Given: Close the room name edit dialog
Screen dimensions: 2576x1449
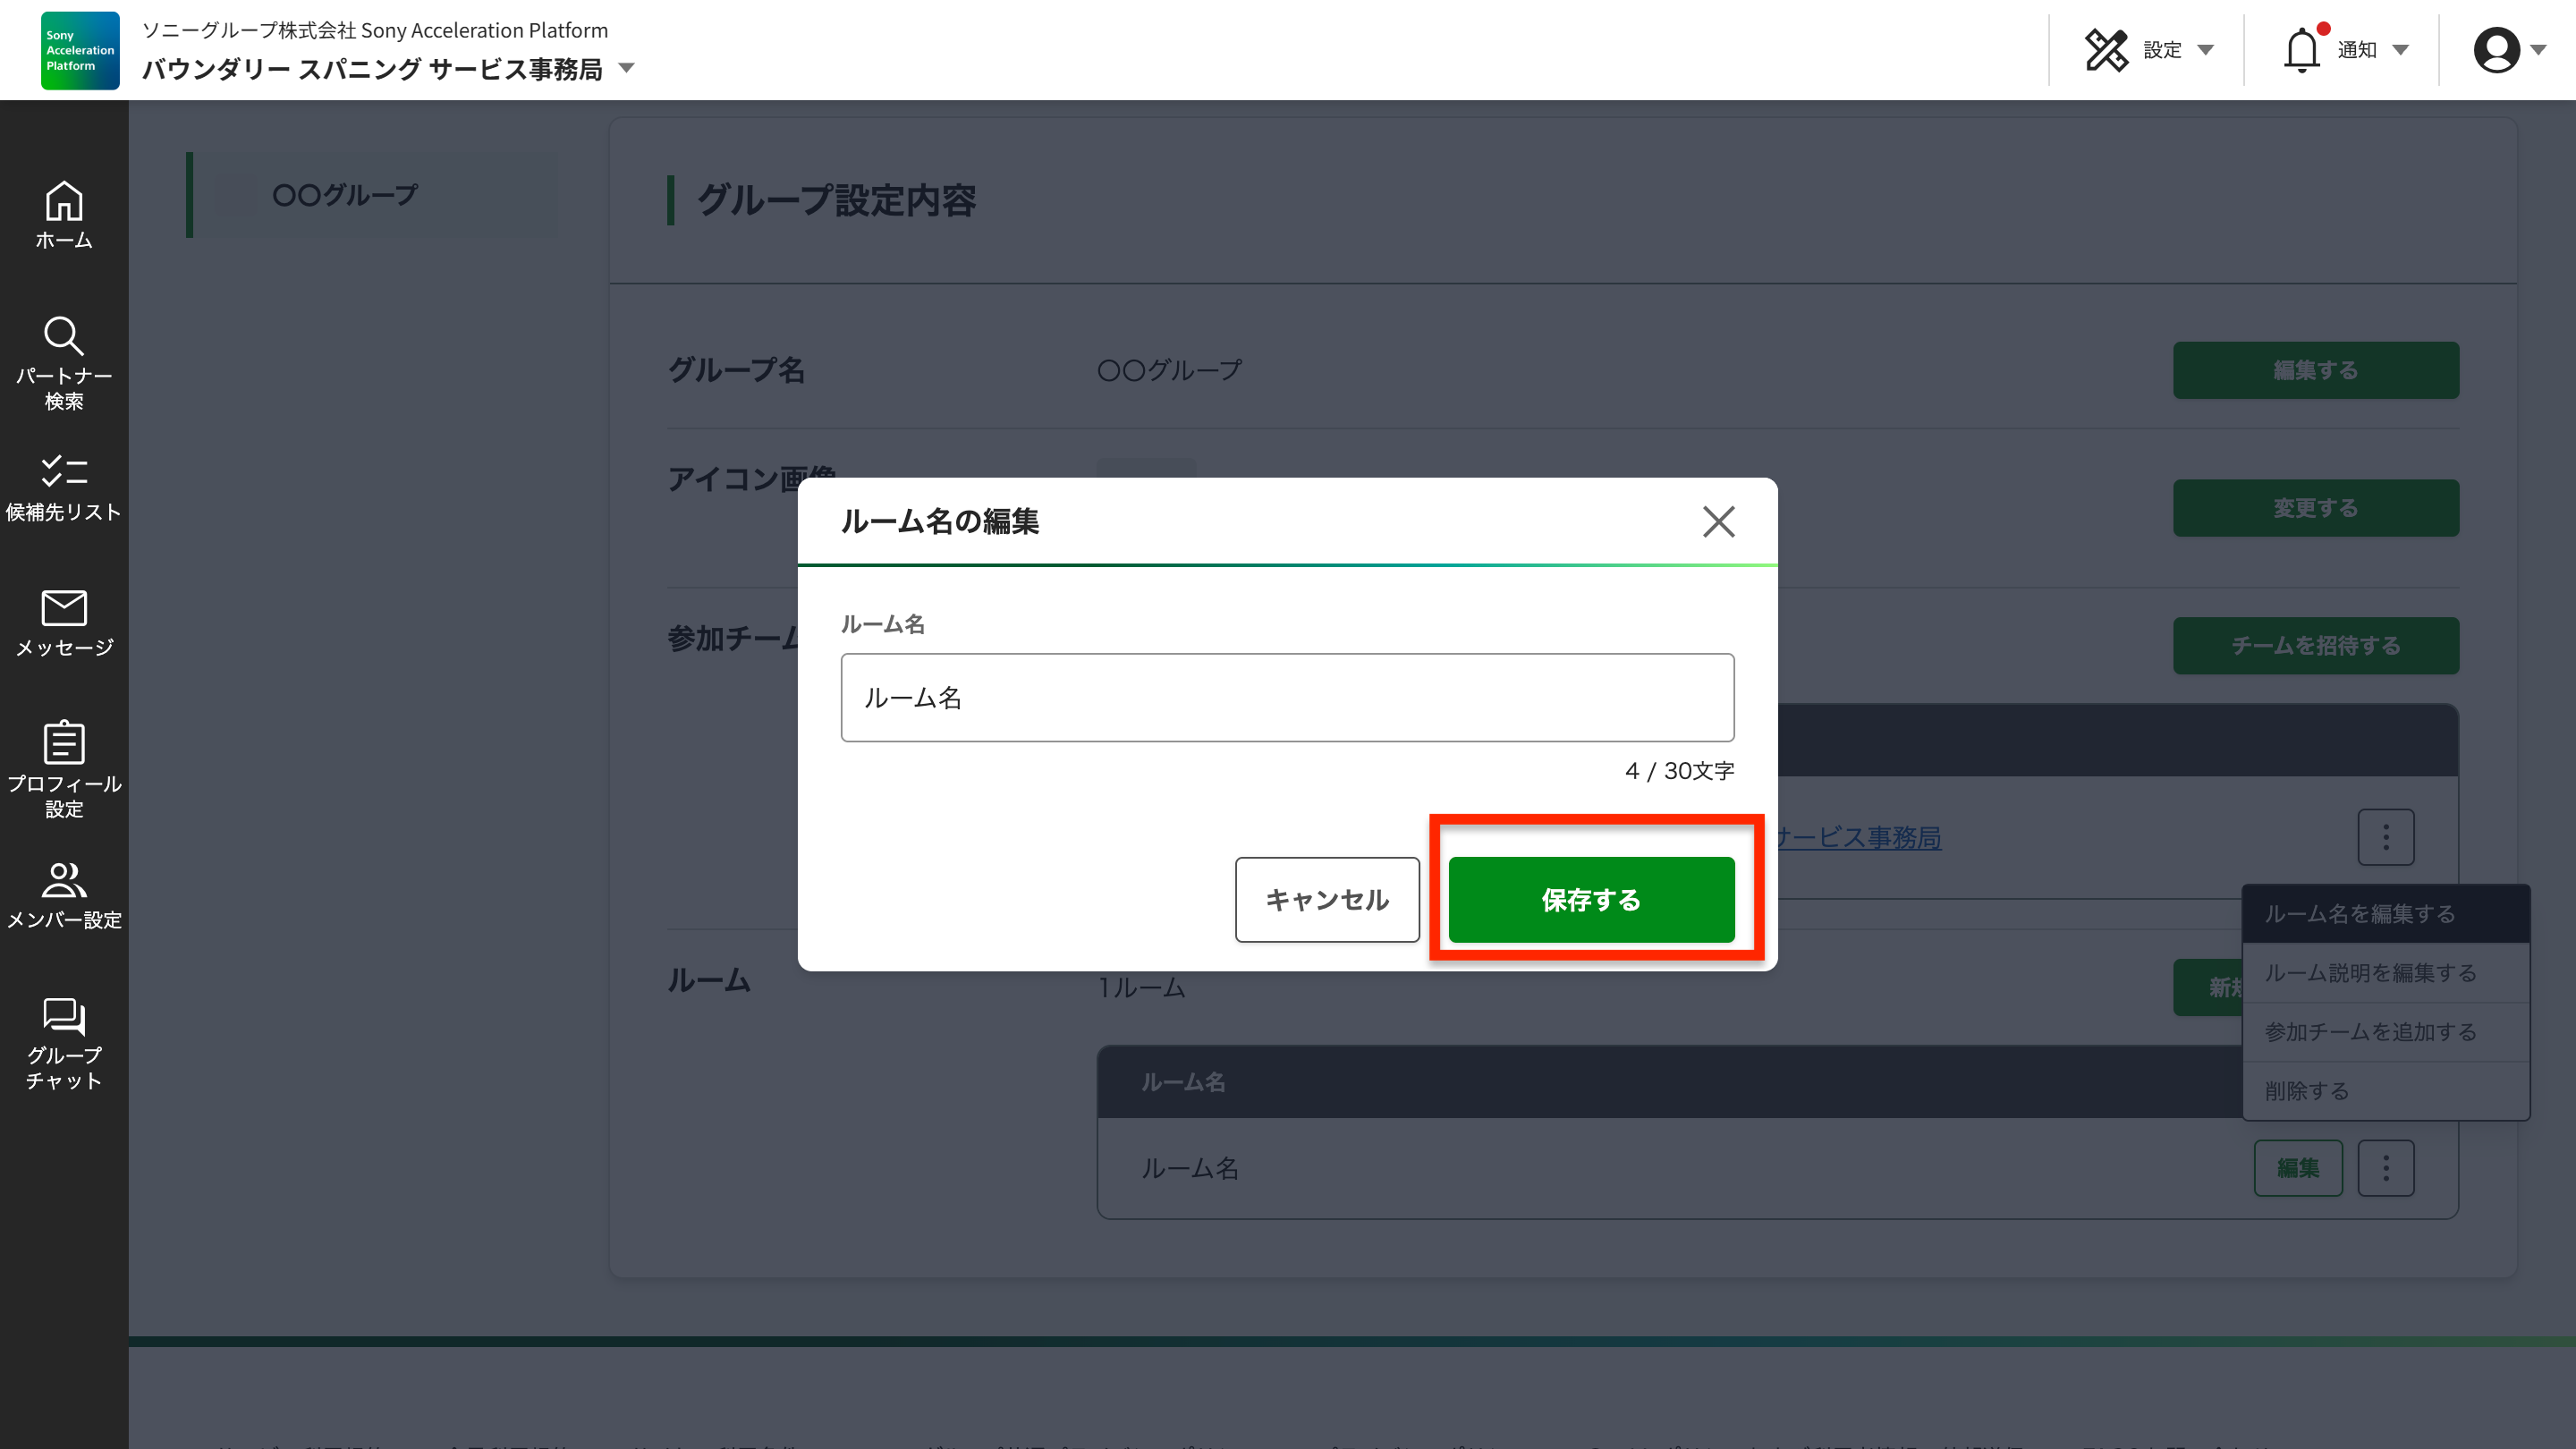Looking at the screenshot, I should coord(1718,521).
